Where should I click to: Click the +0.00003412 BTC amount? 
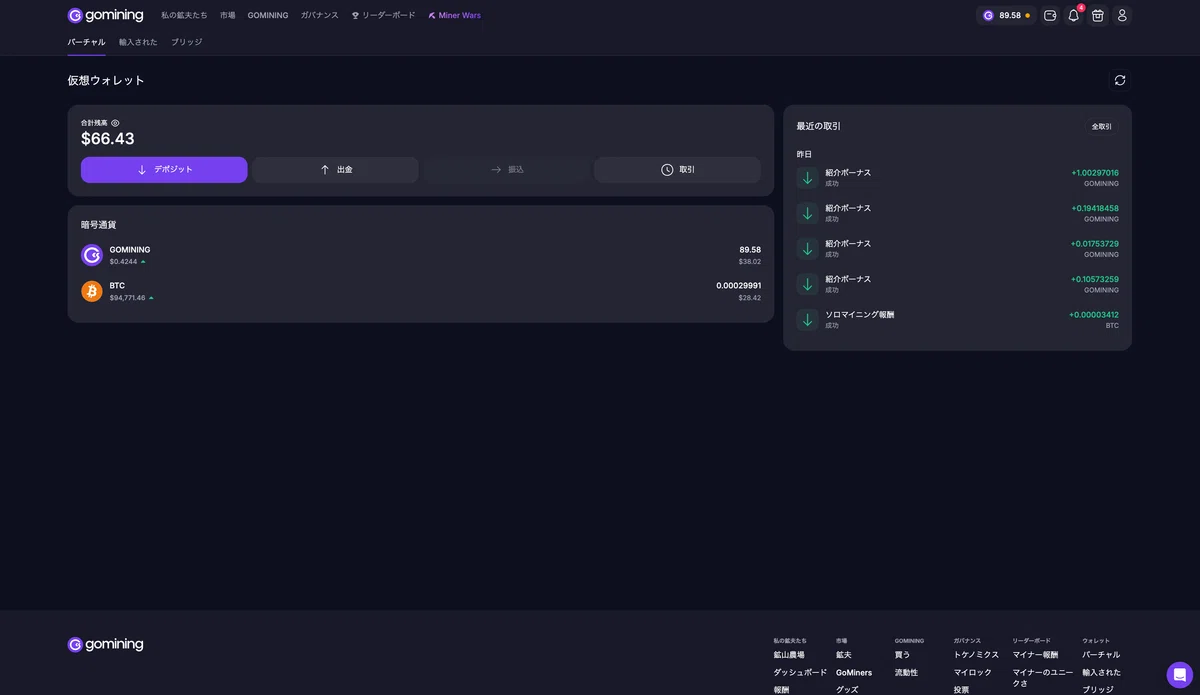coord(1094,315)
